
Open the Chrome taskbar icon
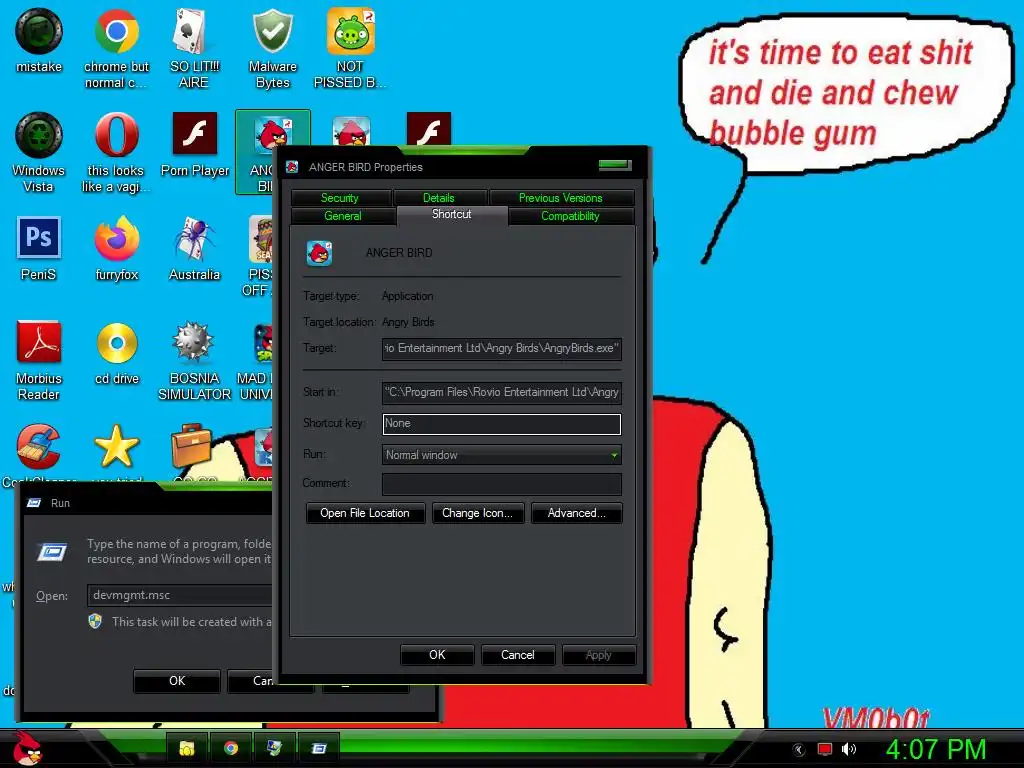[231, 748]
